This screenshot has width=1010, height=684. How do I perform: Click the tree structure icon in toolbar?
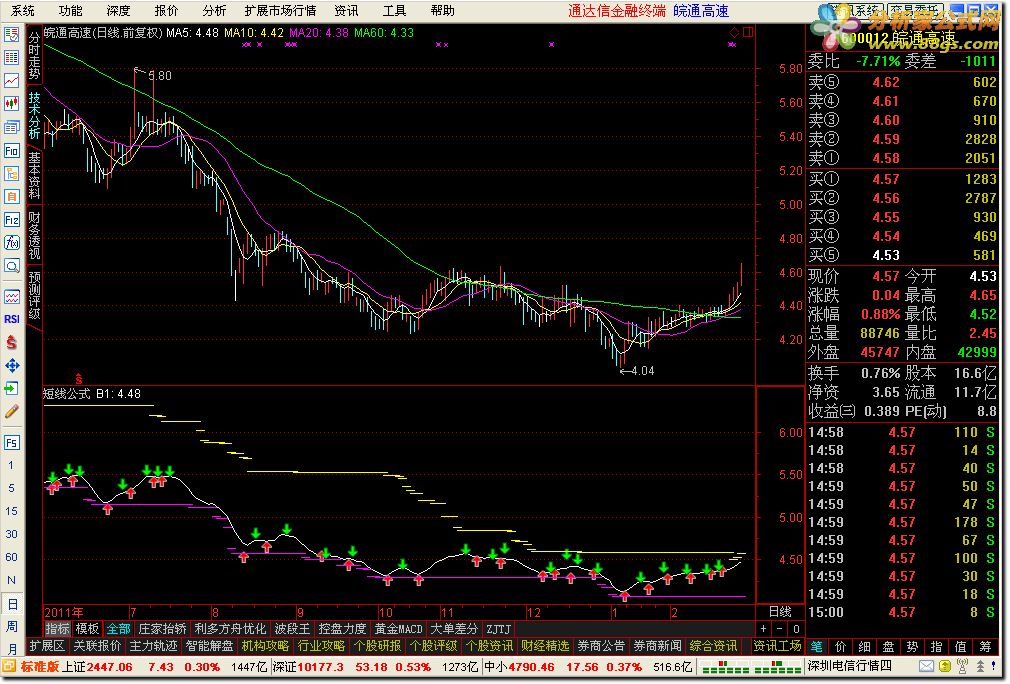(x=12, y=173)
